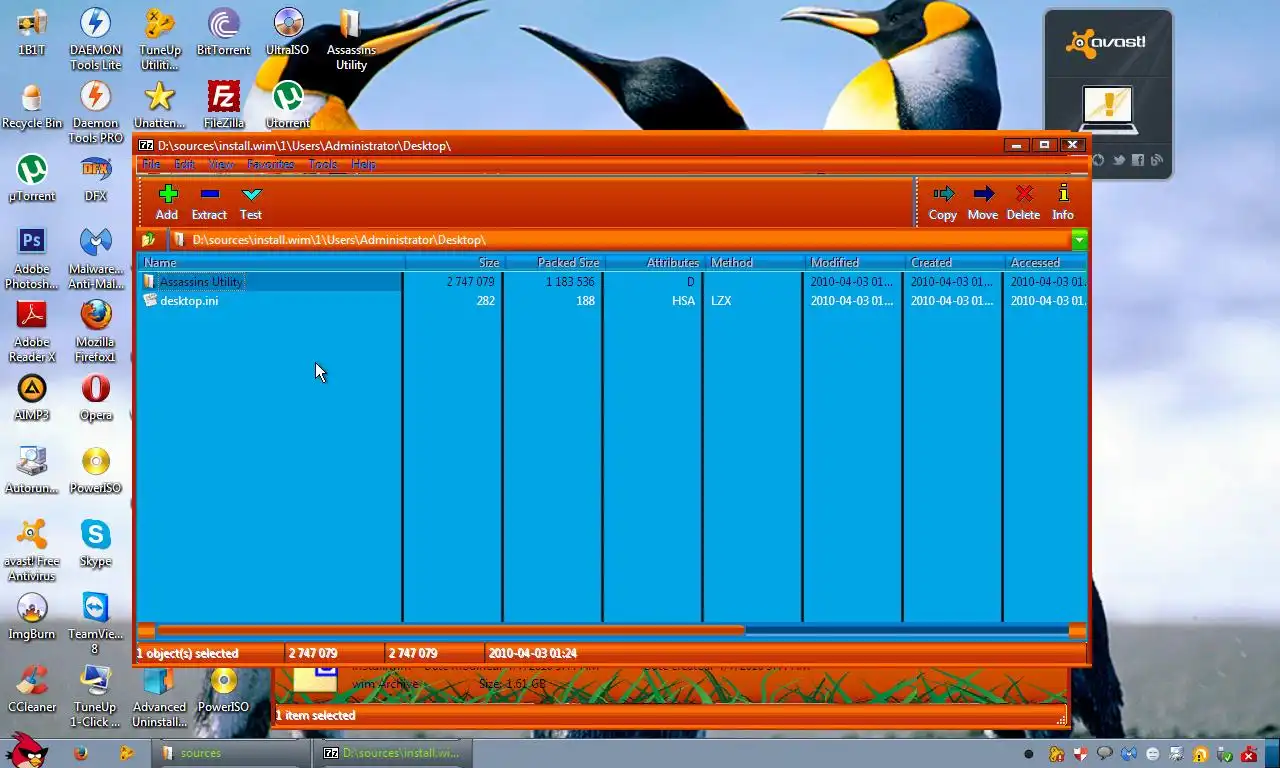Sort by the Accessed column header

(1046, 262)
